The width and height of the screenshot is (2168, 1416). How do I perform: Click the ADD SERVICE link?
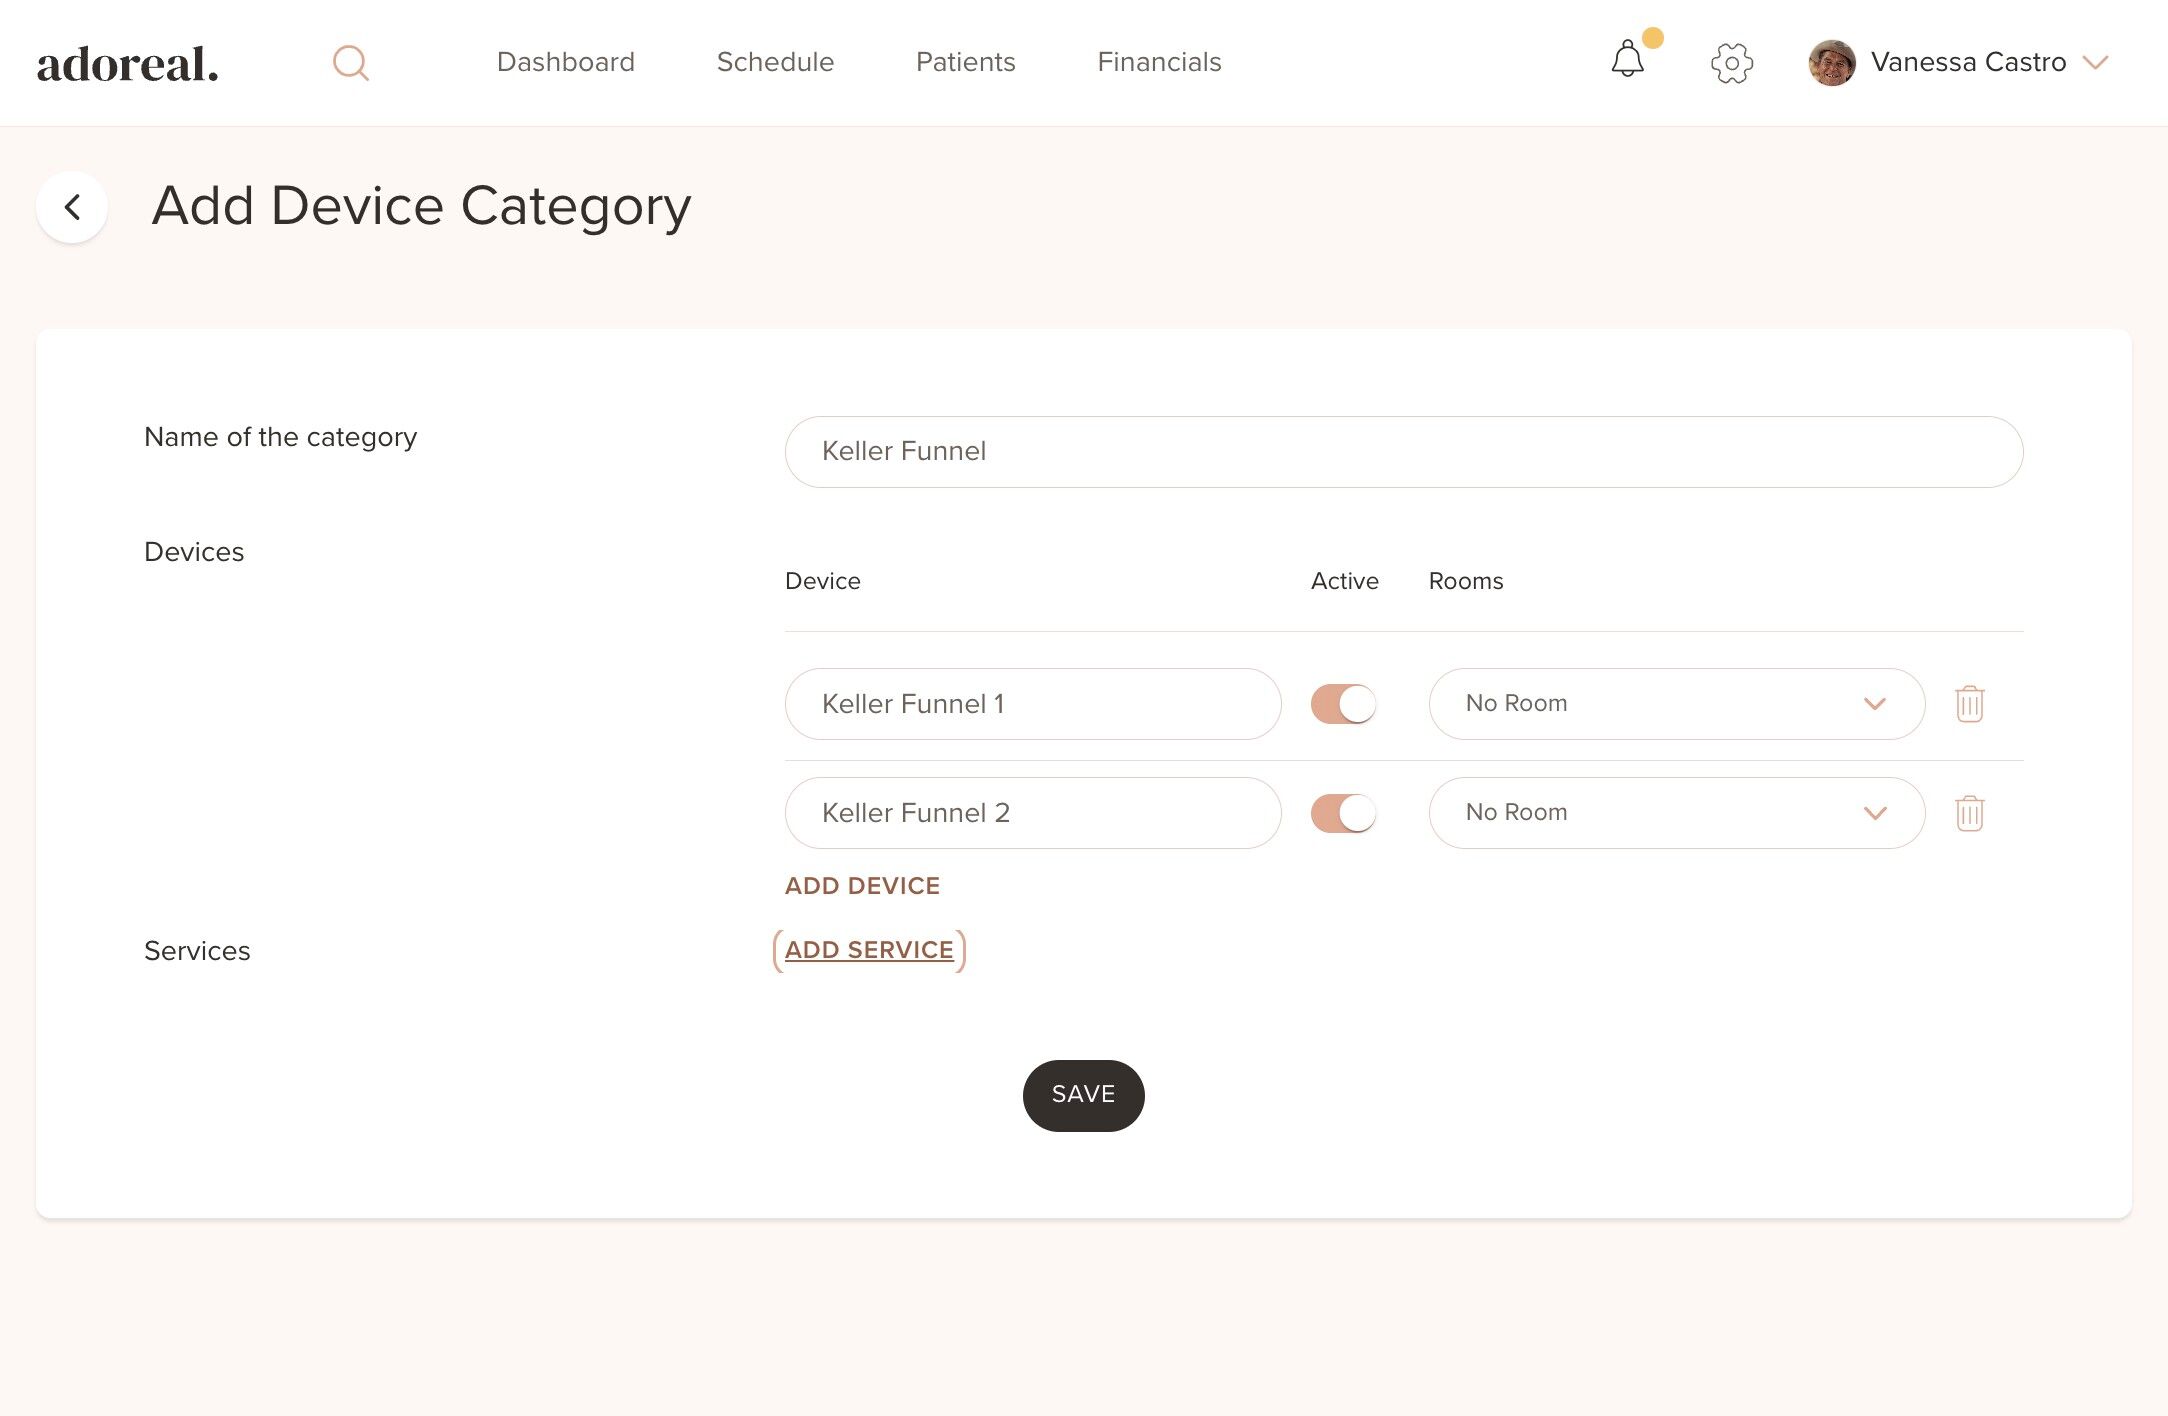(869, 950)
